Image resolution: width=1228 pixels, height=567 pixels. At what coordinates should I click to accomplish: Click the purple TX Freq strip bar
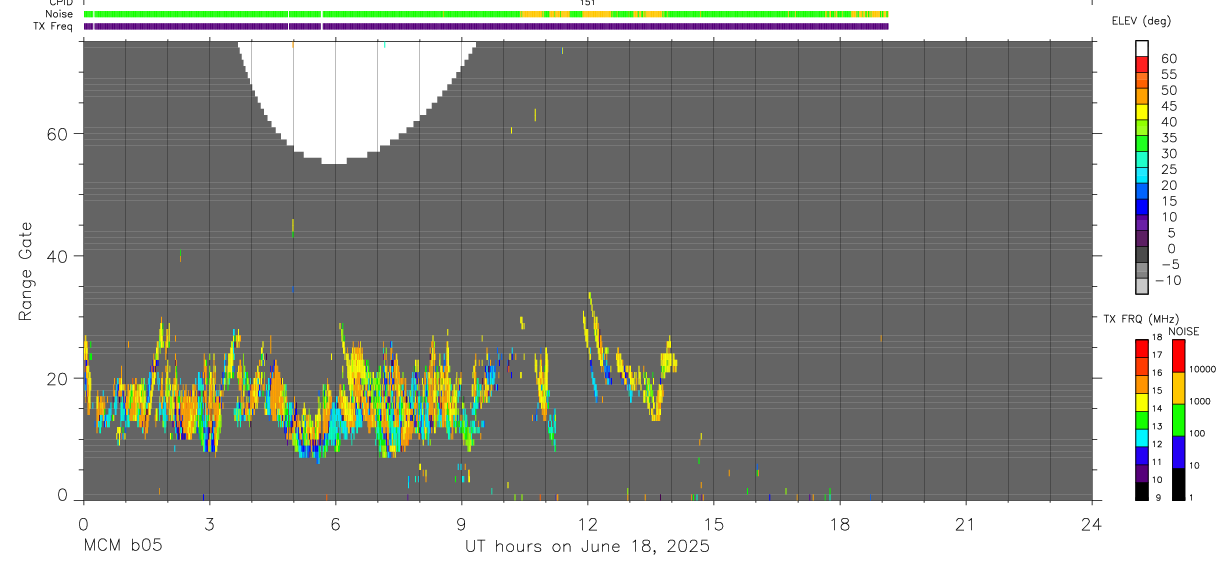pos(486,26)
